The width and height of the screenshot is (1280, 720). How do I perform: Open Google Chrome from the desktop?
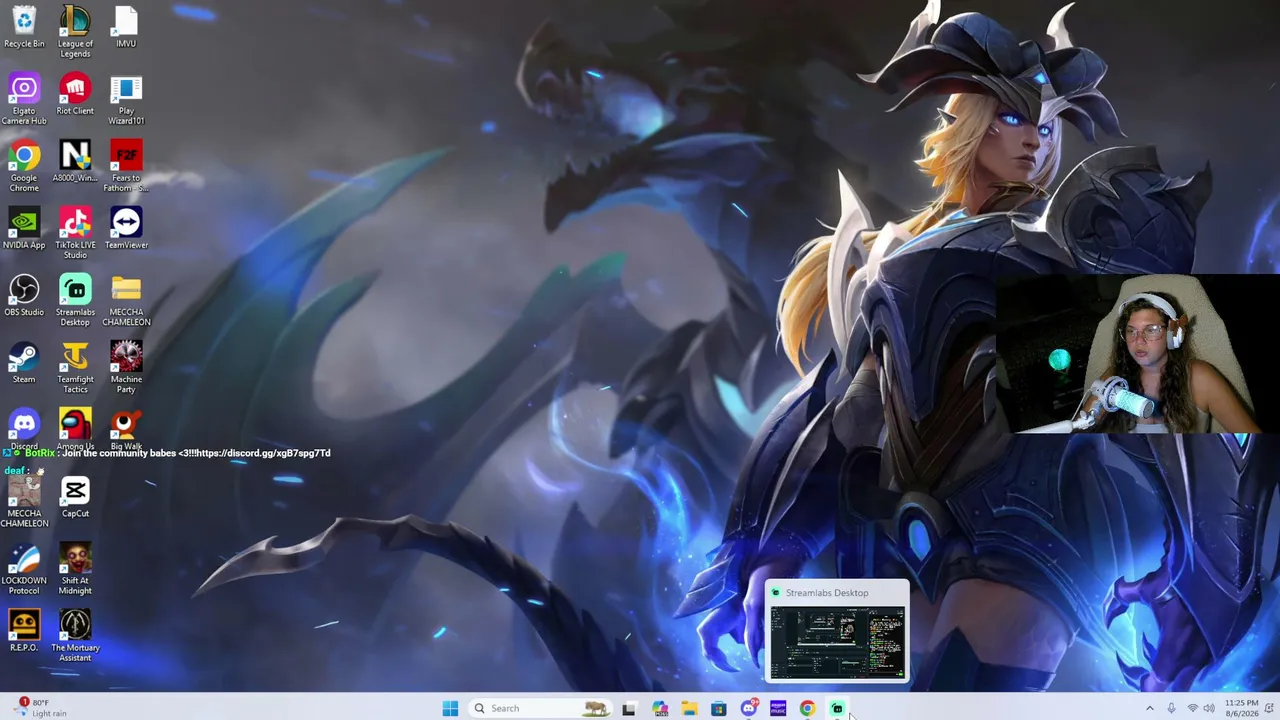[24, 167]
